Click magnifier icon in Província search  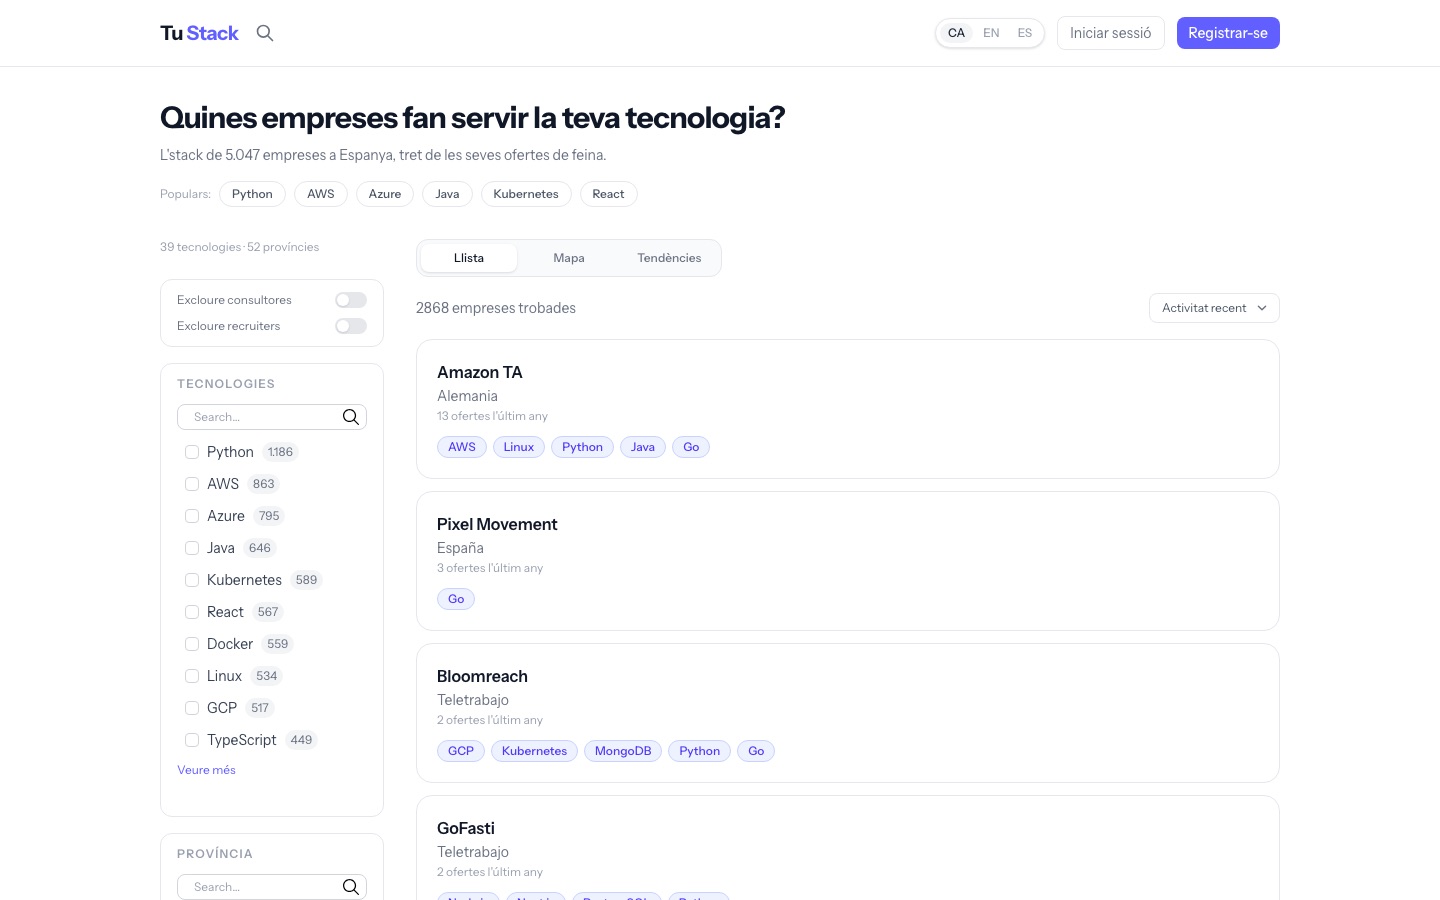click(x=351, y=887)
